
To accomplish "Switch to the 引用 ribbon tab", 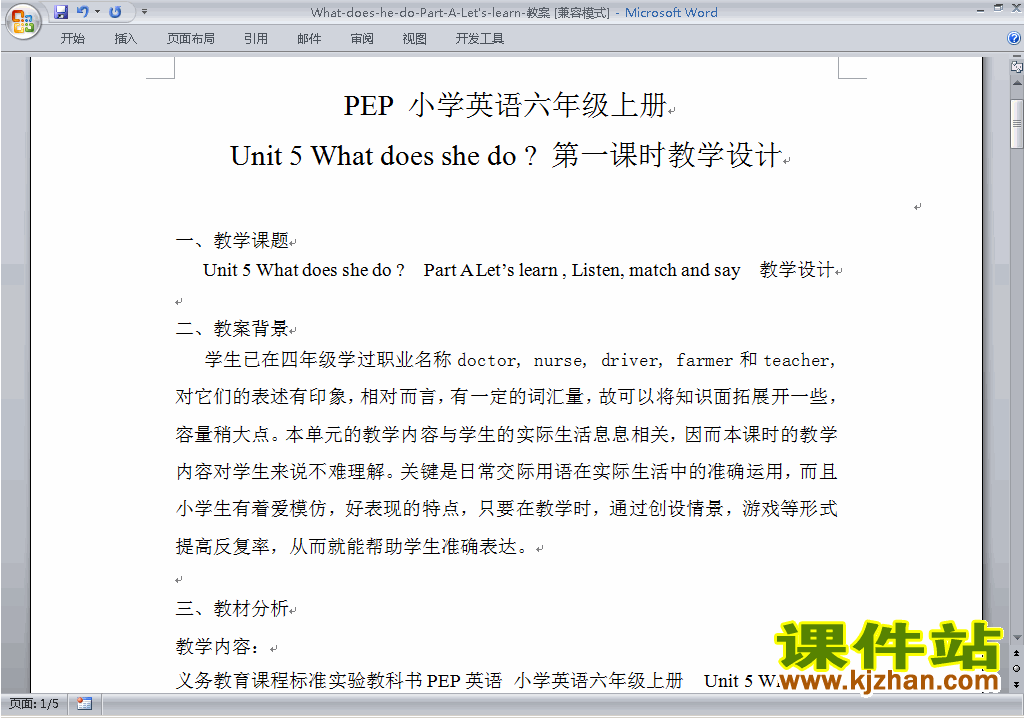I will point(256,39).
